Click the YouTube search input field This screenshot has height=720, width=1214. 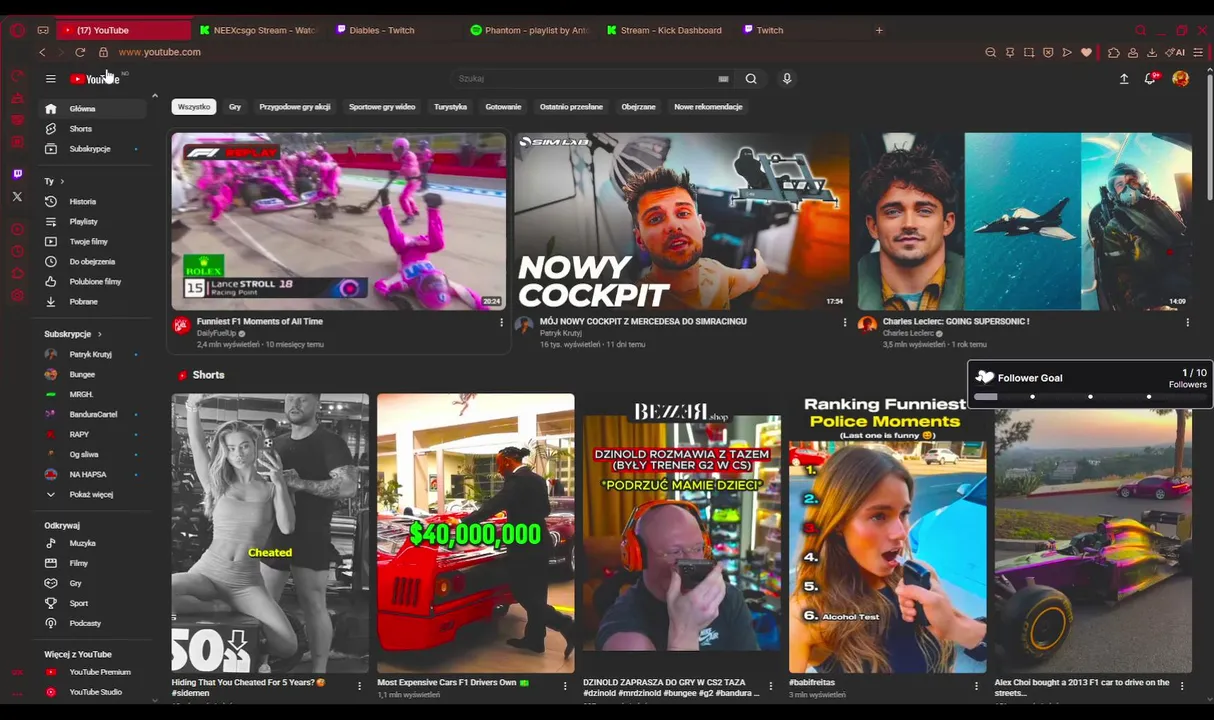point(585,78)
